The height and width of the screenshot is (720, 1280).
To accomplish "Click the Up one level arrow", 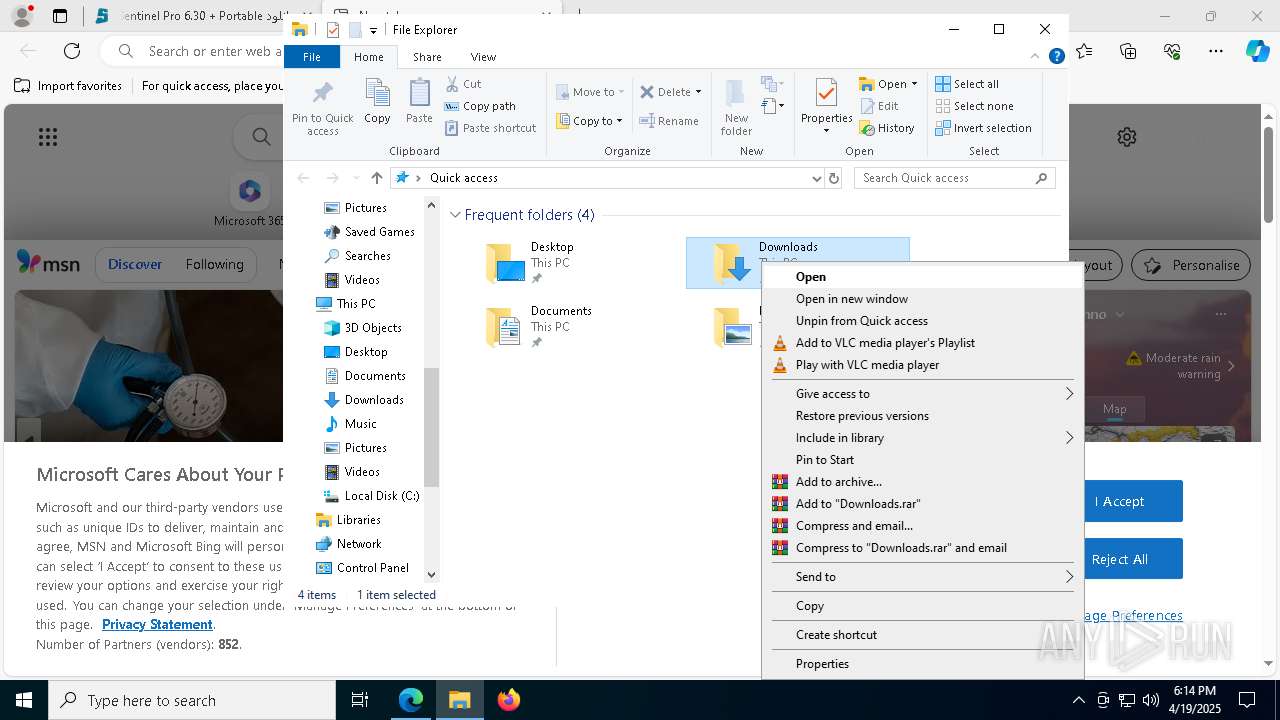I will (x=376, y=178).
